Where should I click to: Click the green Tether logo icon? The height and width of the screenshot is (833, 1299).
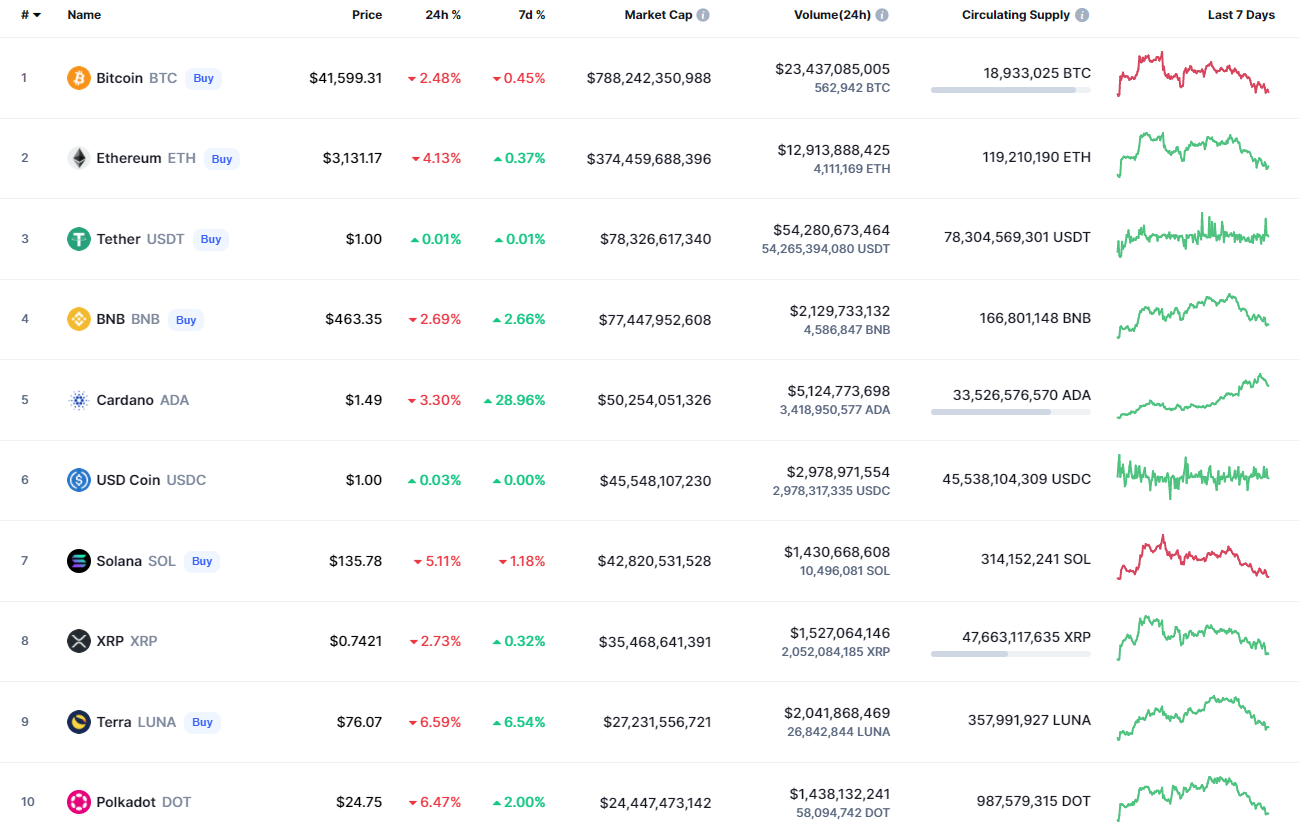78,239
